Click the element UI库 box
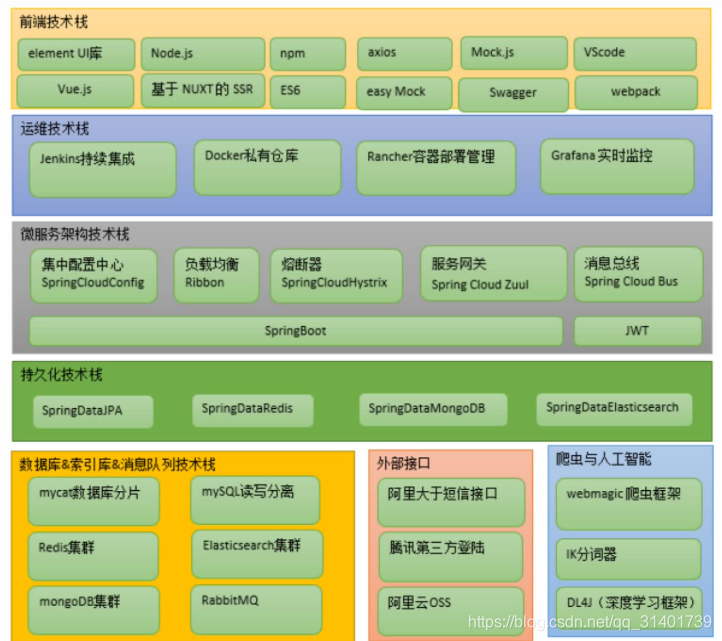722x641 pixels. 76,54
